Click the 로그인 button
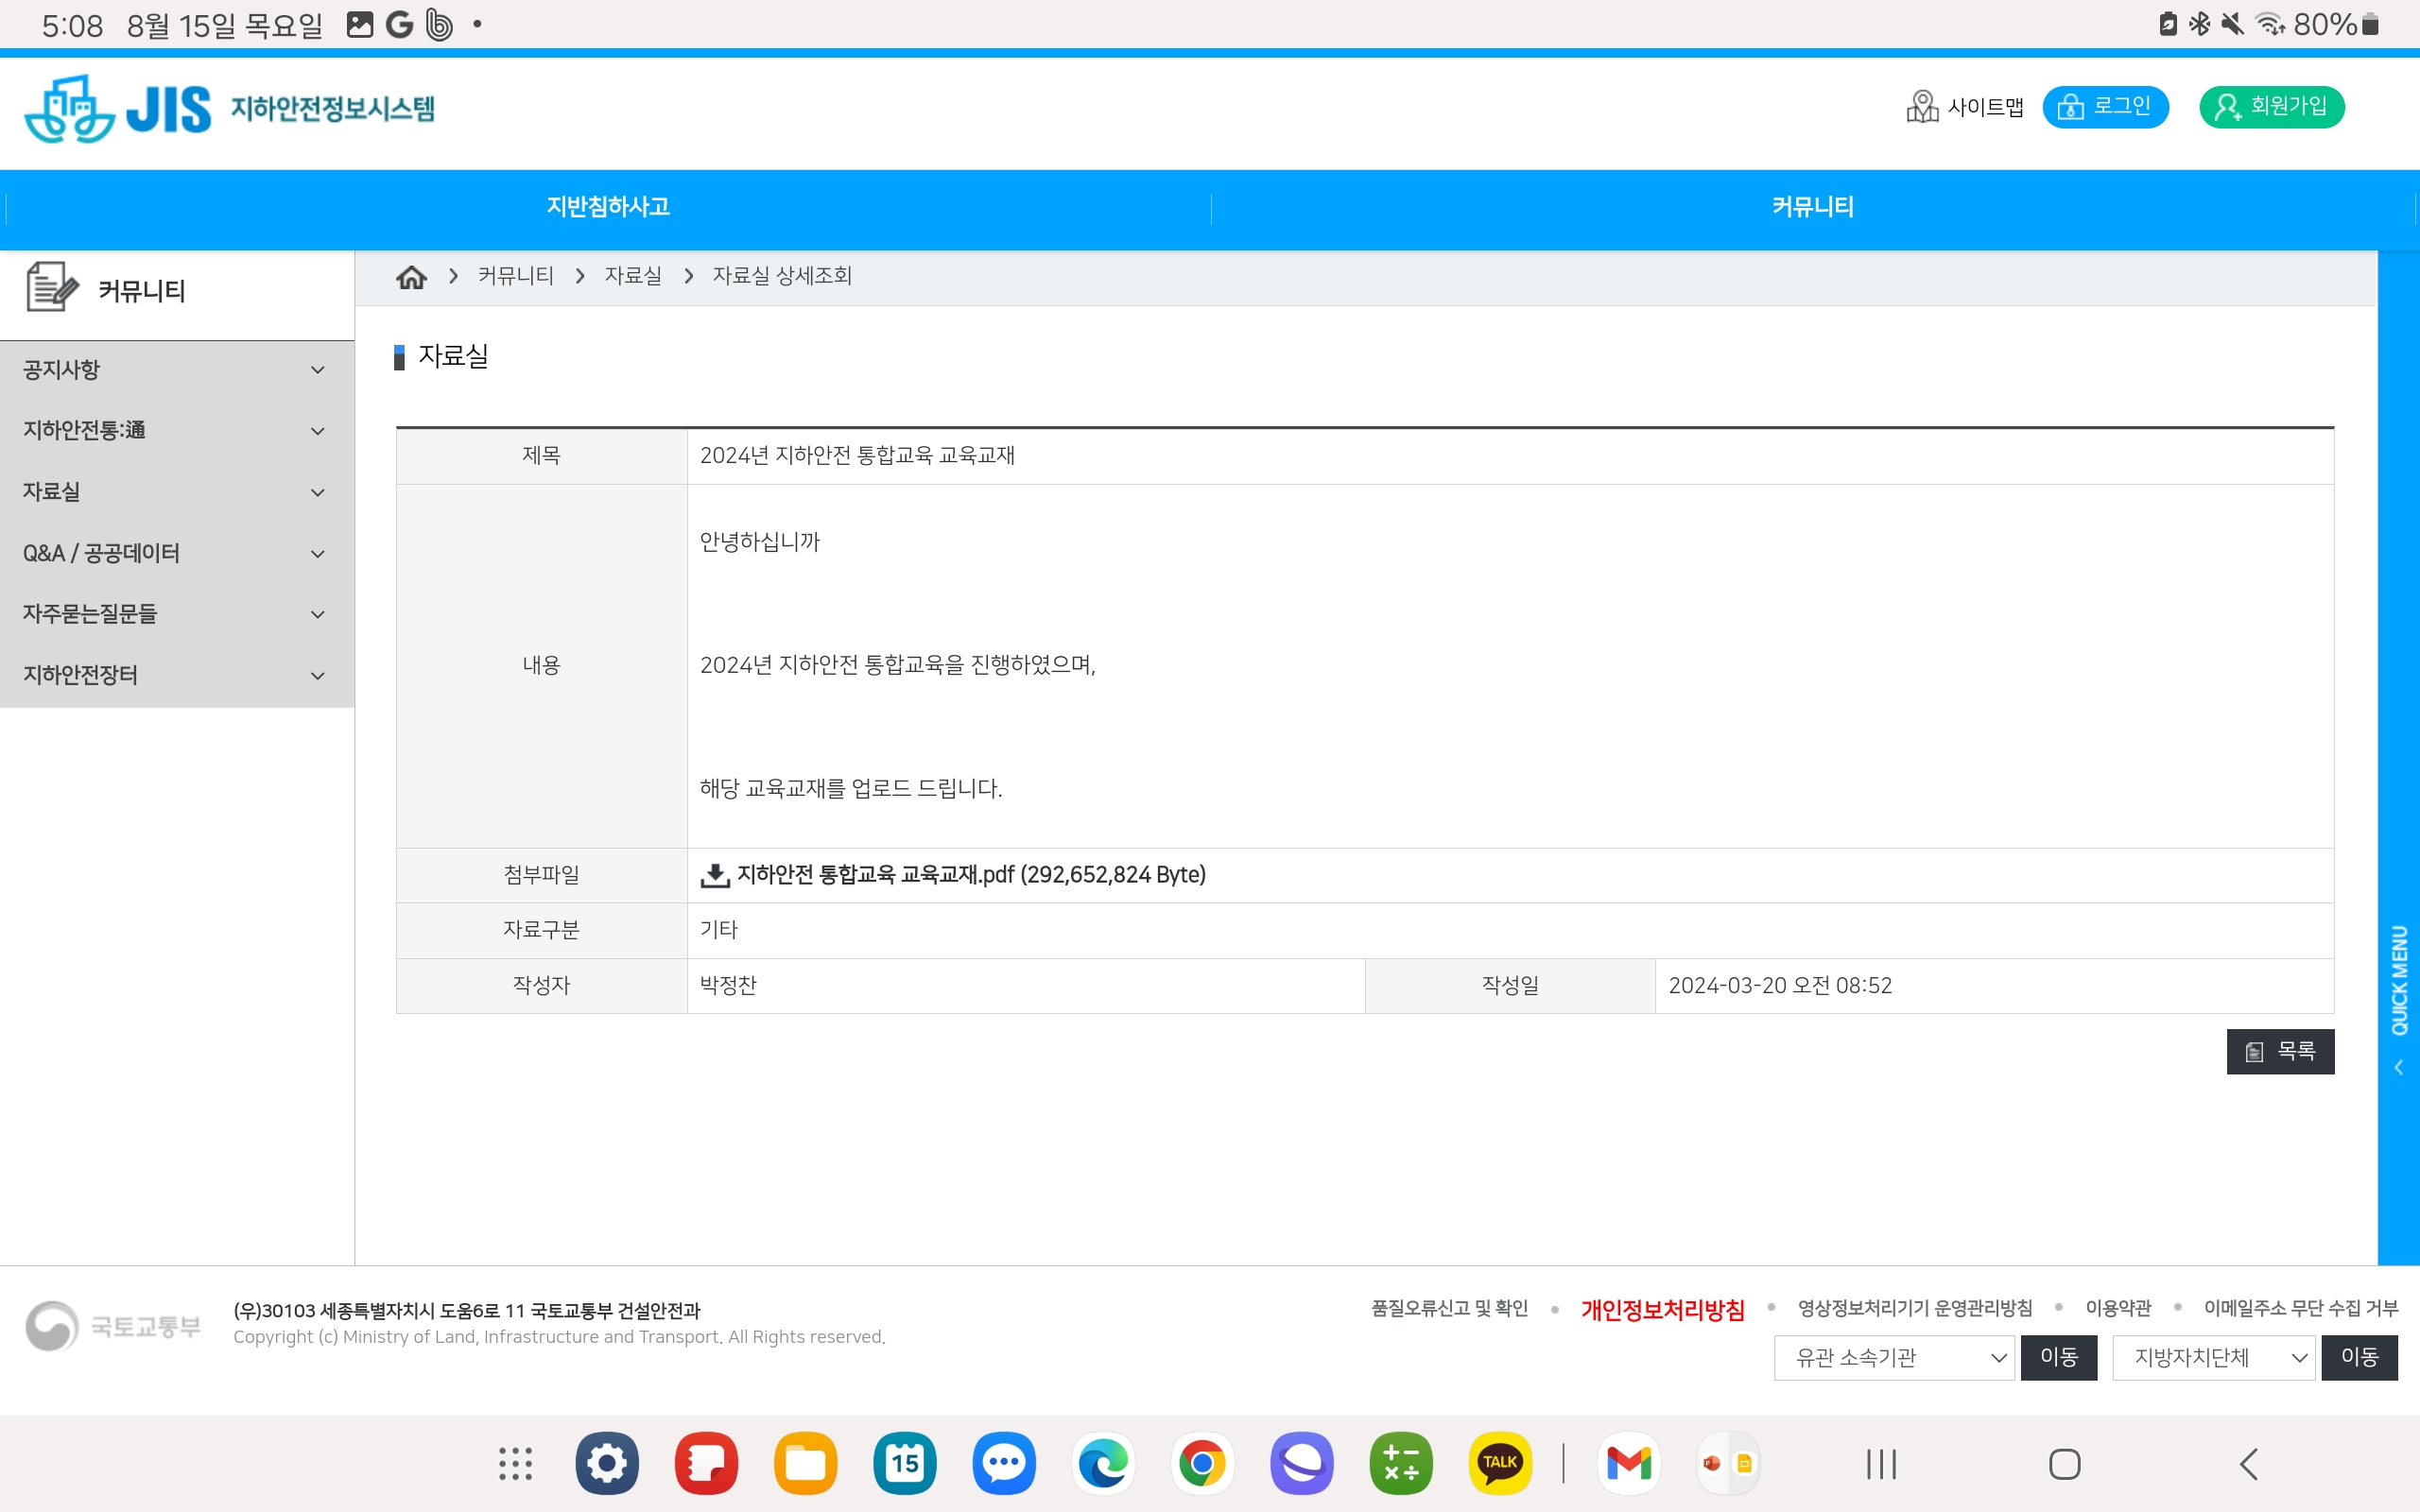 [2105, 107]
